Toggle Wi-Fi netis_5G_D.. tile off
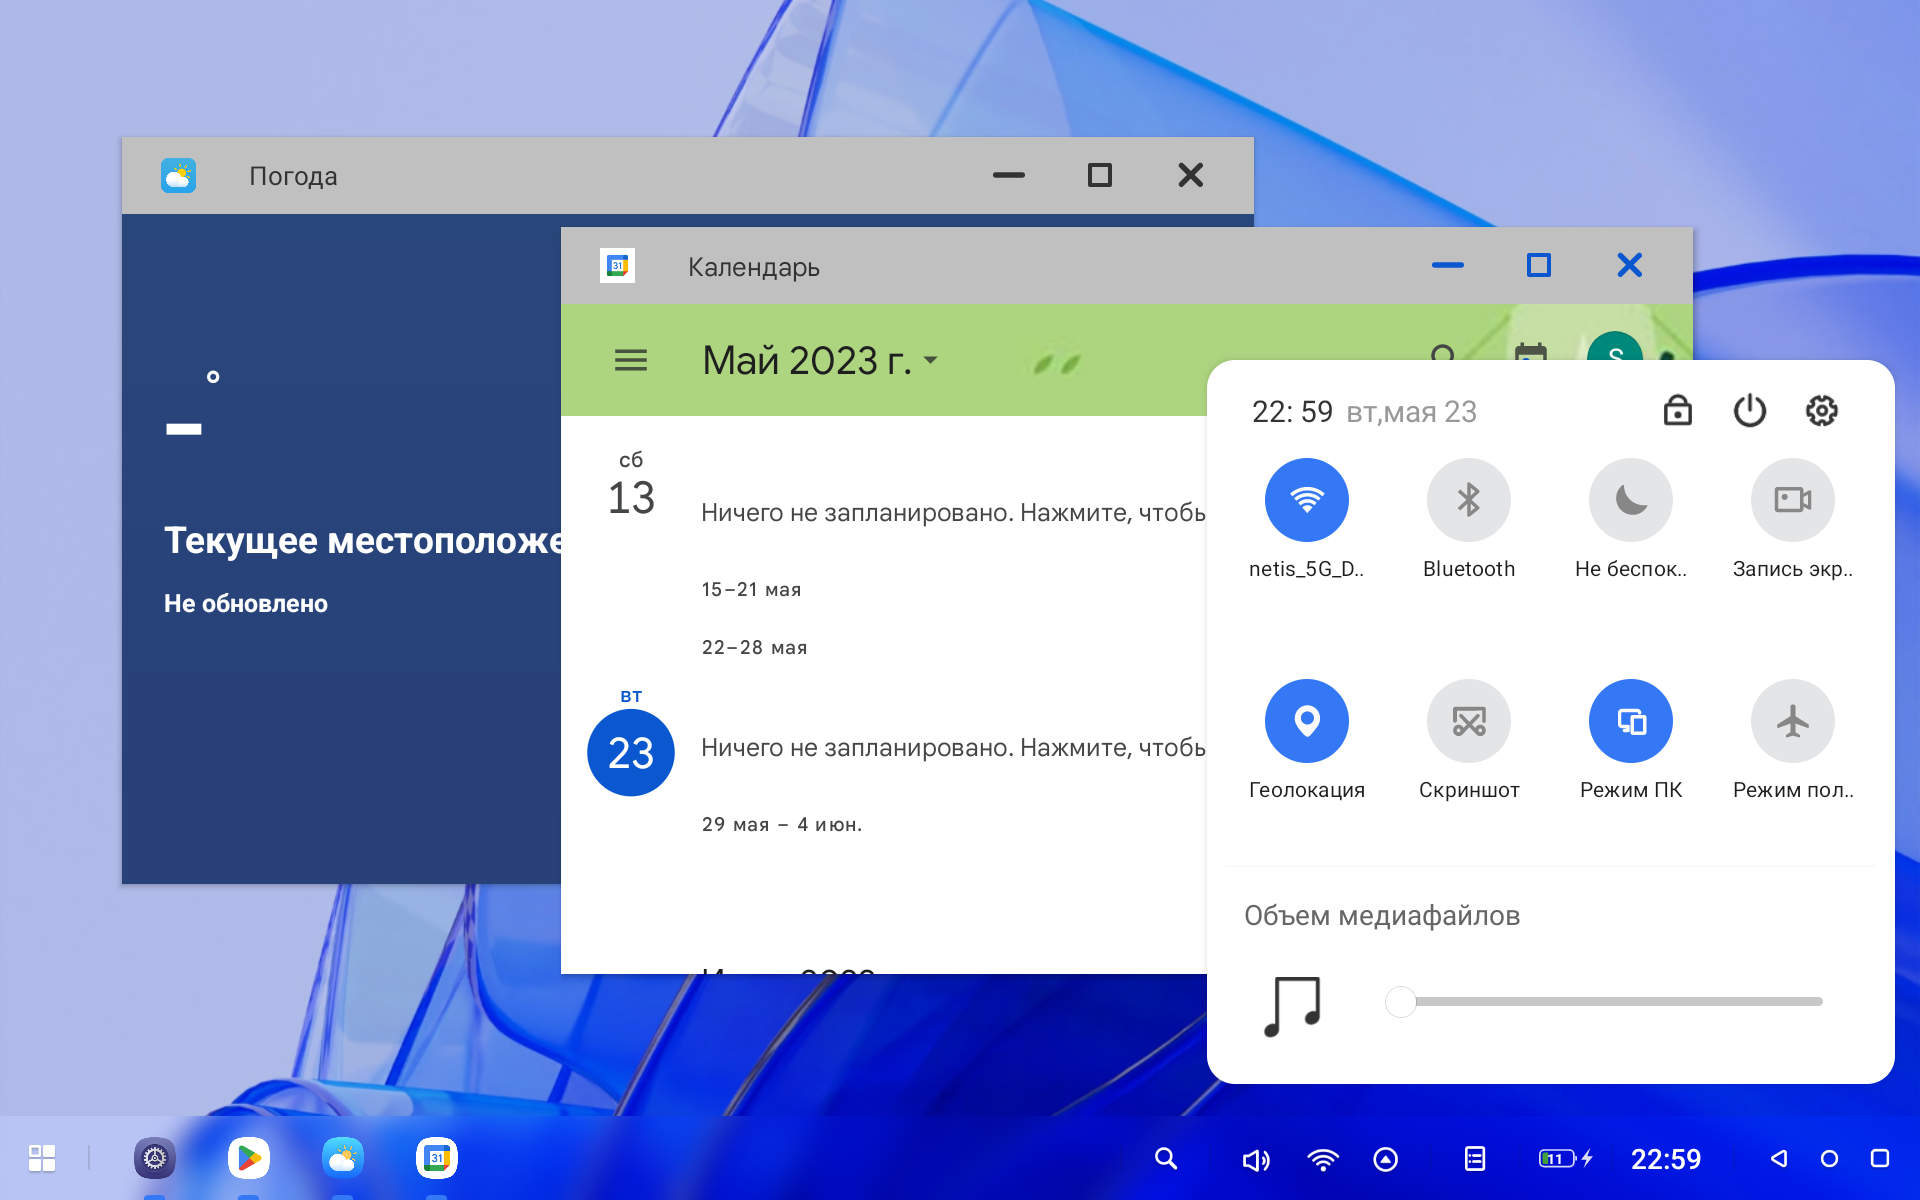 [1306, 500]
